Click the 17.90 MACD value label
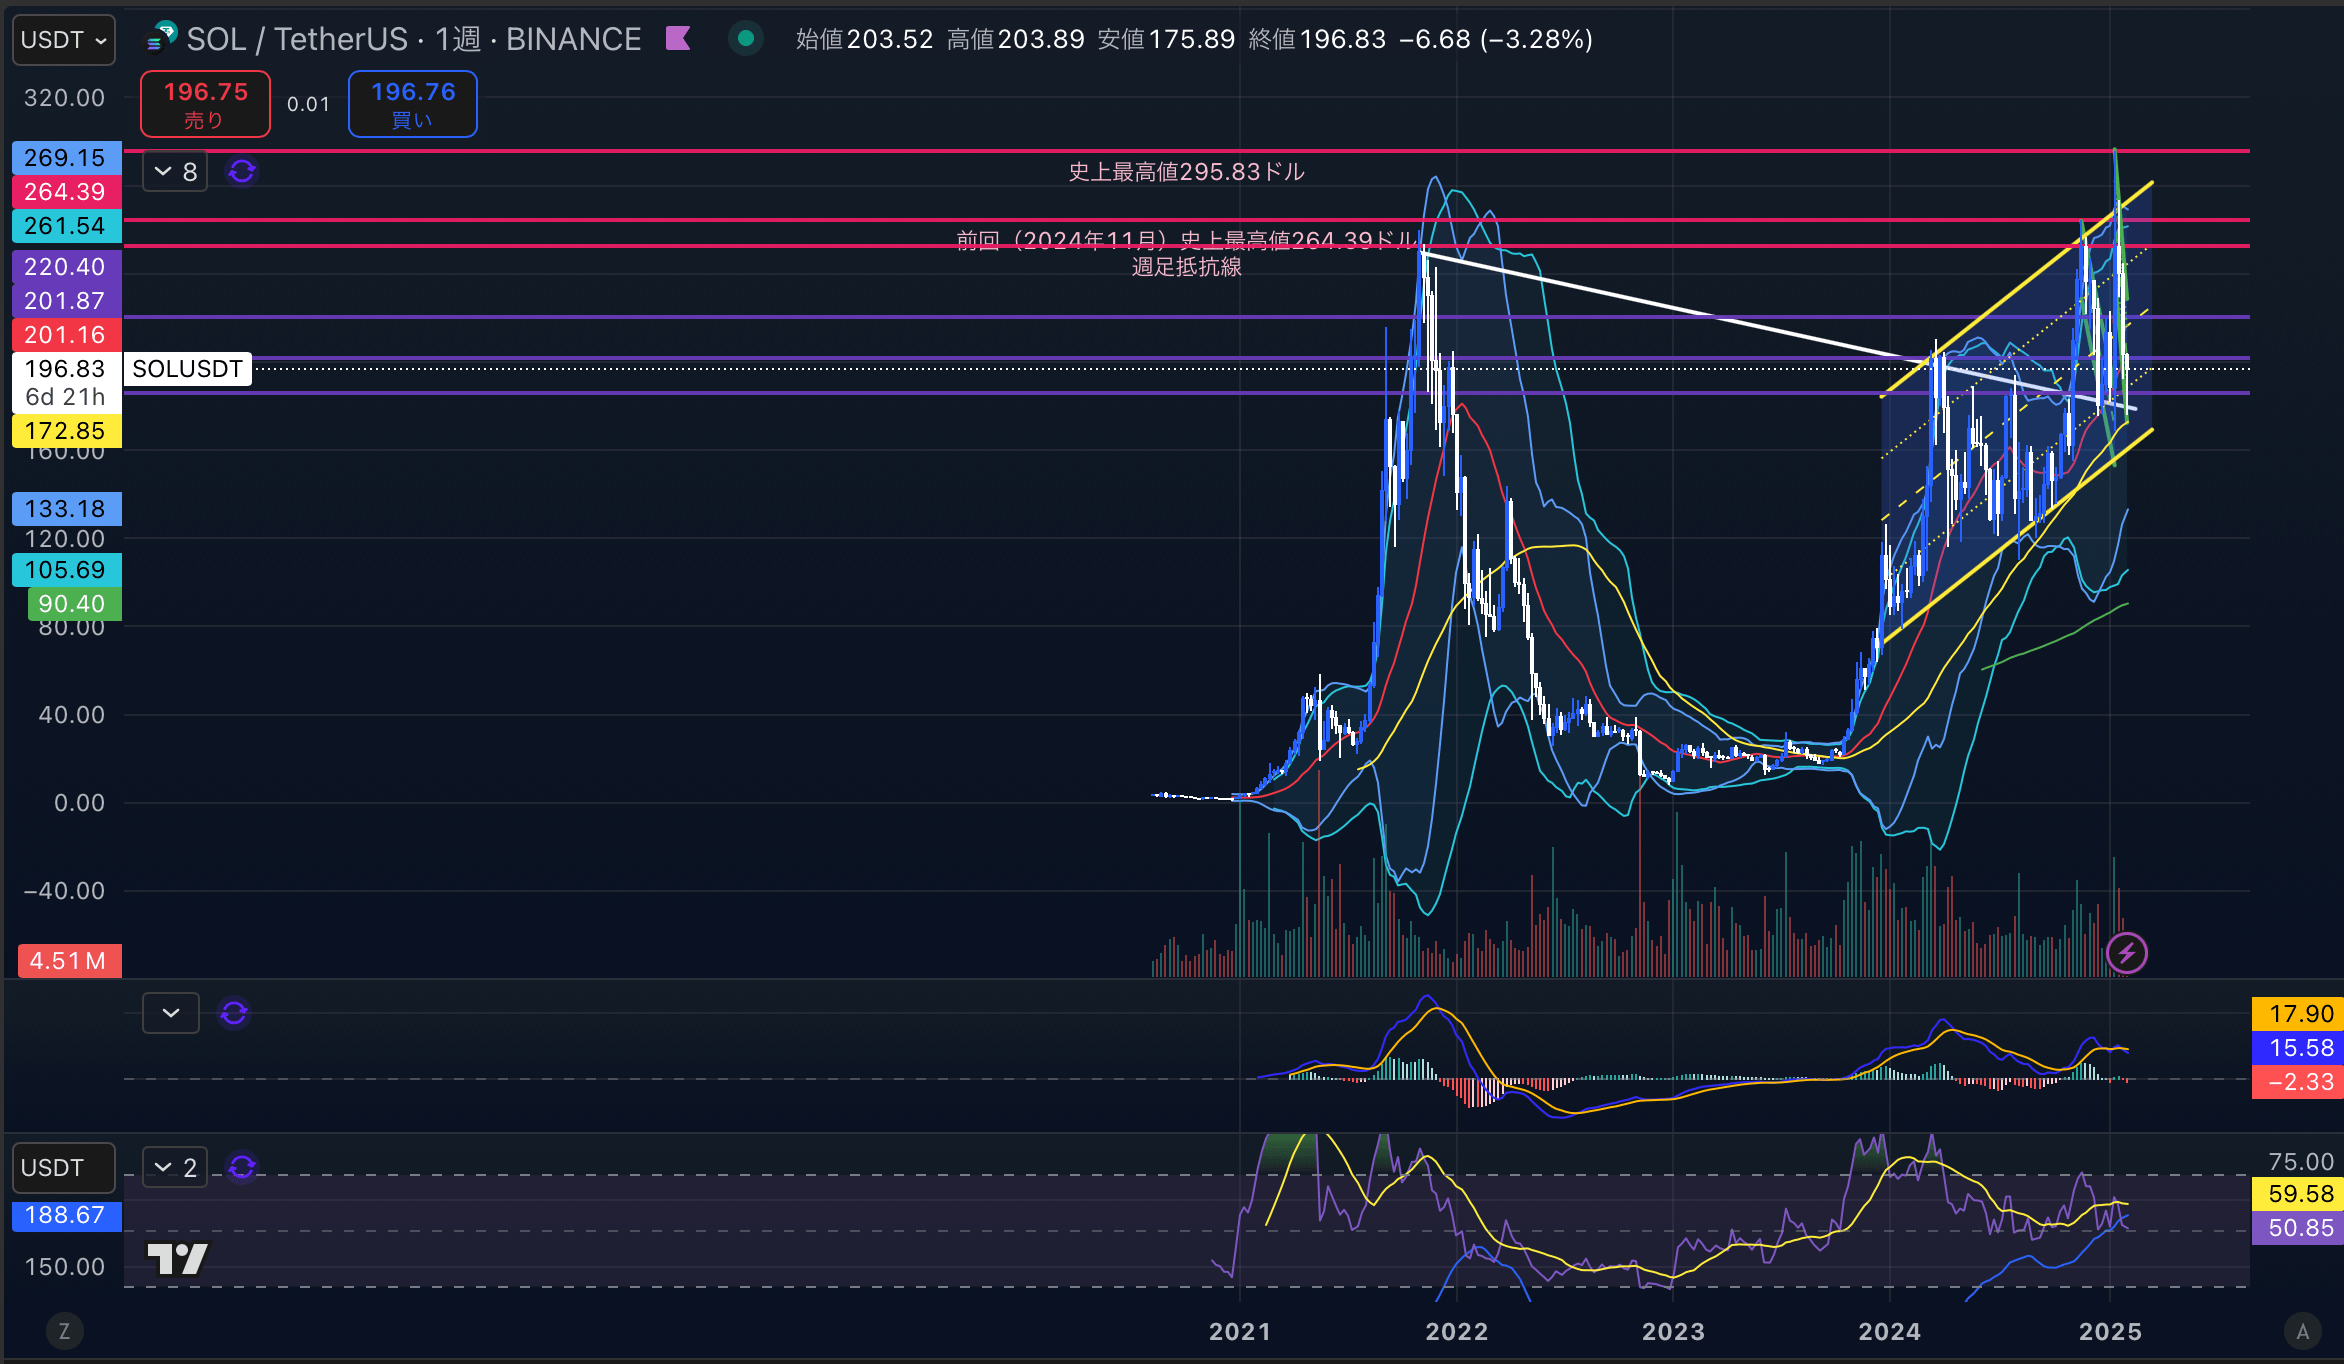The height and width of the screenshot is (1364, 2344). tap(2297, 1014)
